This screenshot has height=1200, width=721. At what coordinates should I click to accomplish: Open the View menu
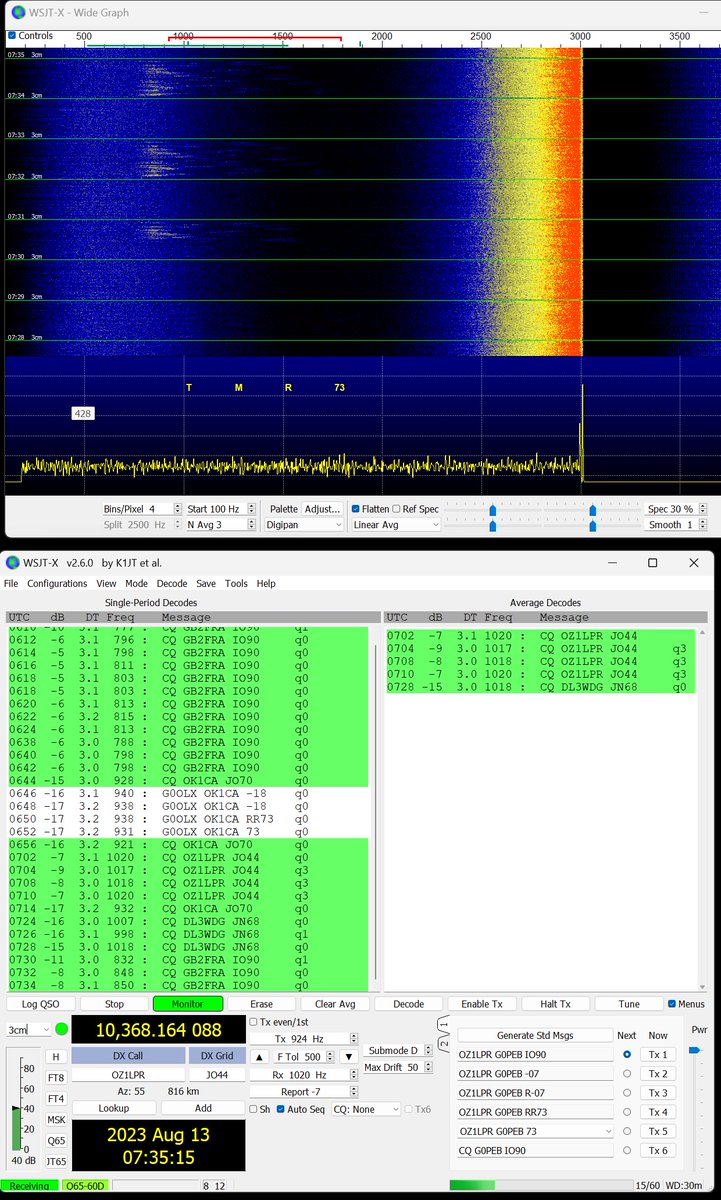(106, 583)
